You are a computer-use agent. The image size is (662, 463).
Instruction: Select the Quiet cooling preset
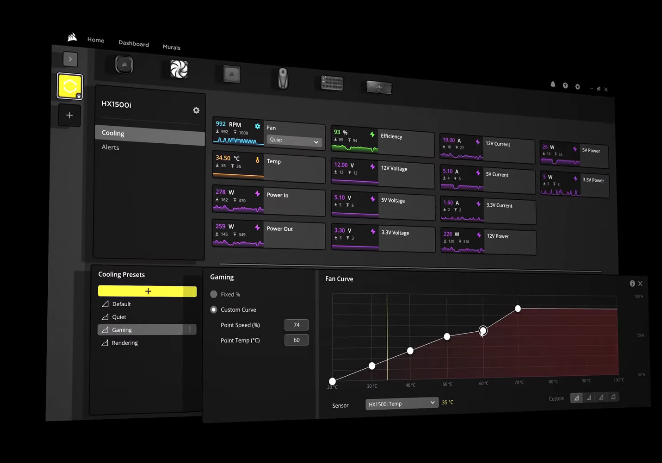point(119,317)
